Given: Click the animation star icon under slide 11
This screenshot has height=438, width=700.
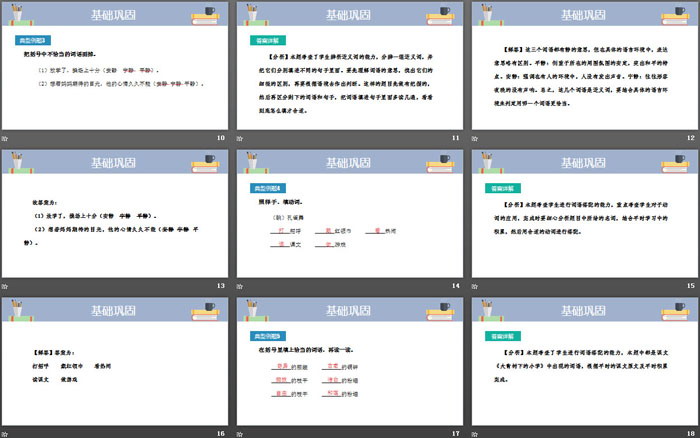Looking at the screenshot, I should (x=241, y=137).
